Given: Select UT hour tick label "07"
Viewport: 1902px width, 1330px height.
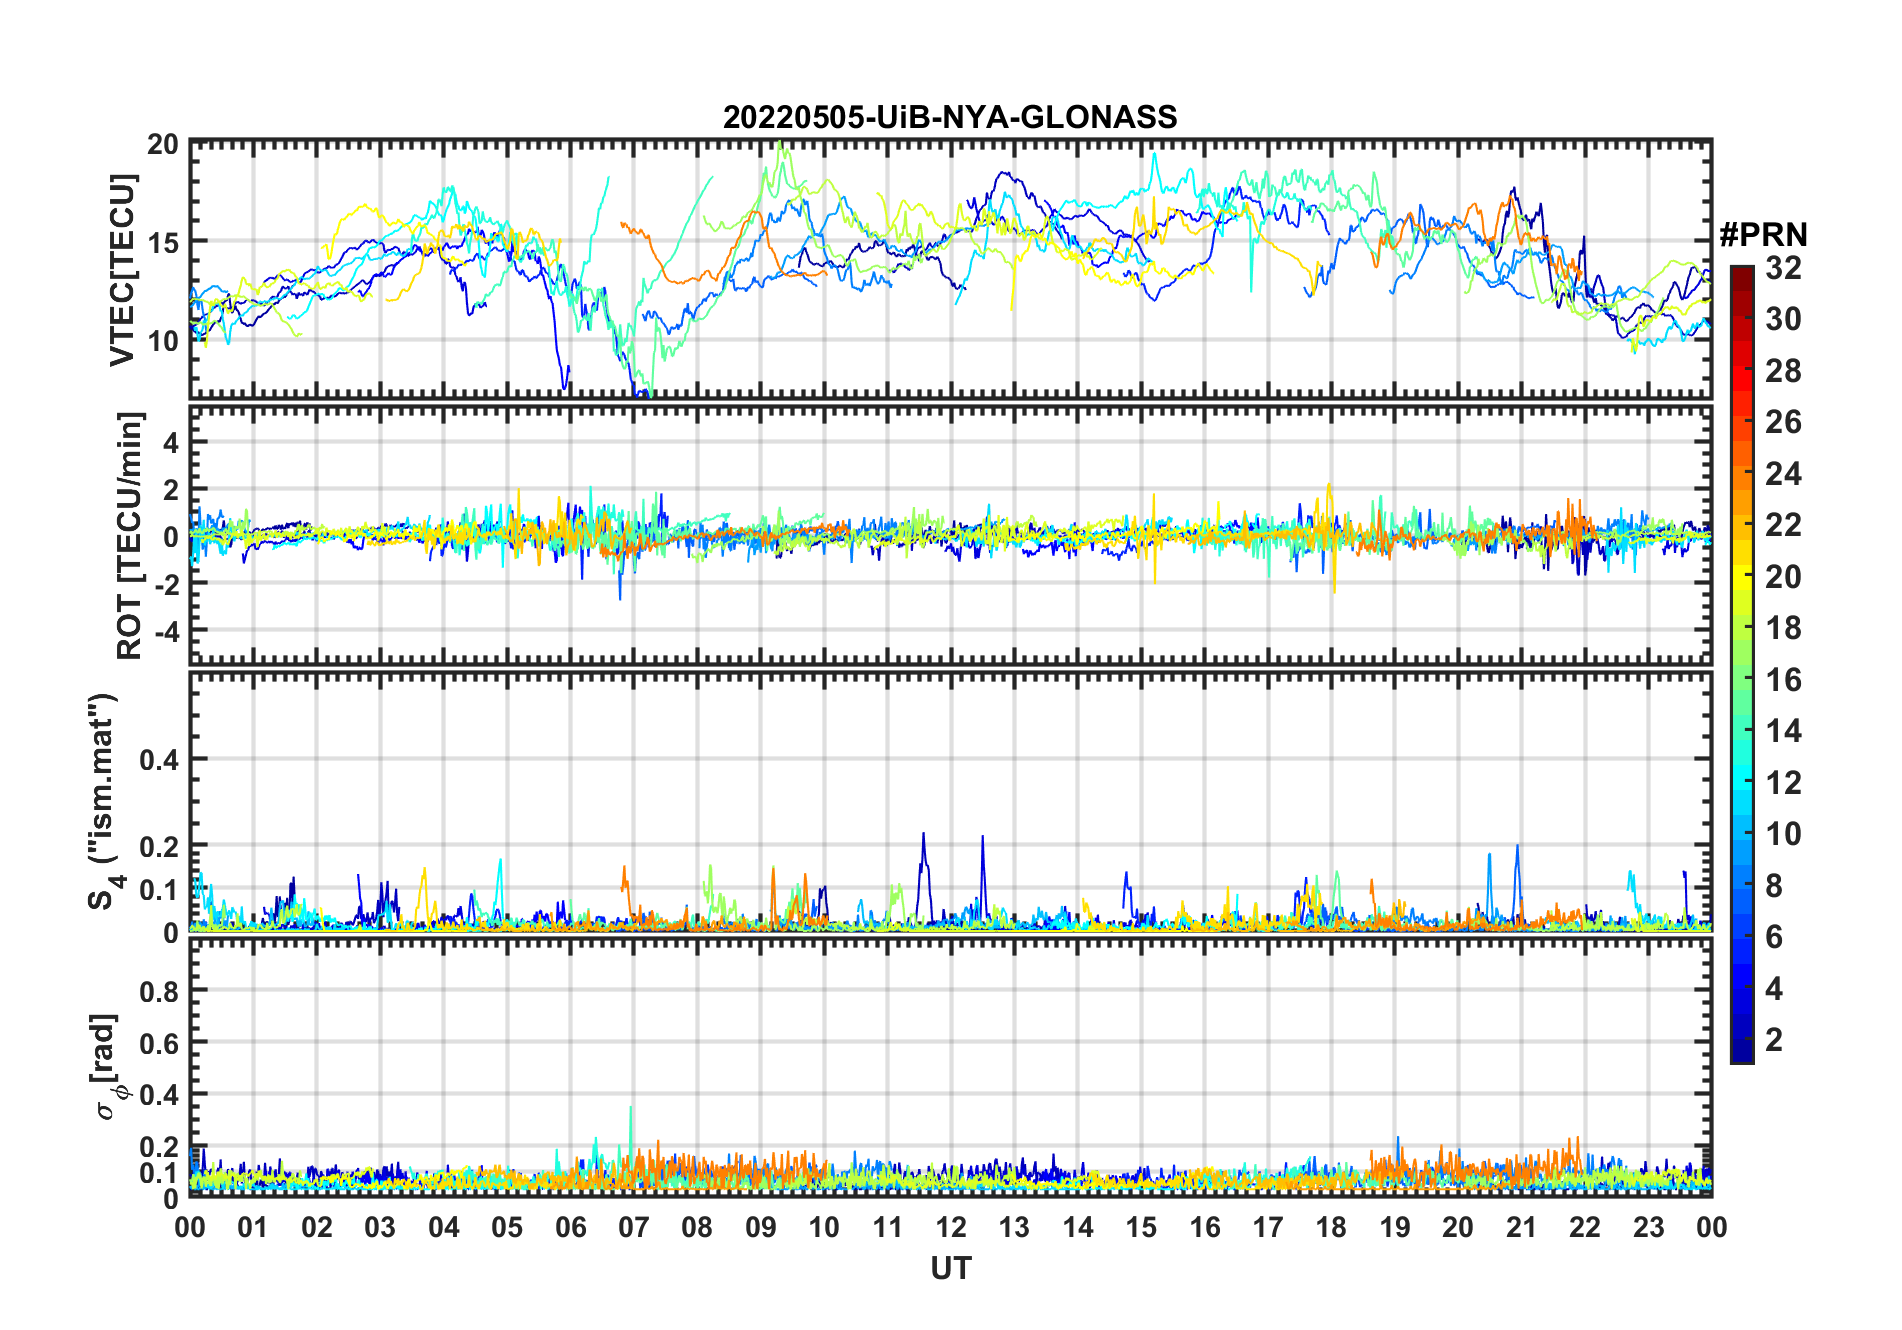Looking at the screenshot, I should [x=634, y=1227].
